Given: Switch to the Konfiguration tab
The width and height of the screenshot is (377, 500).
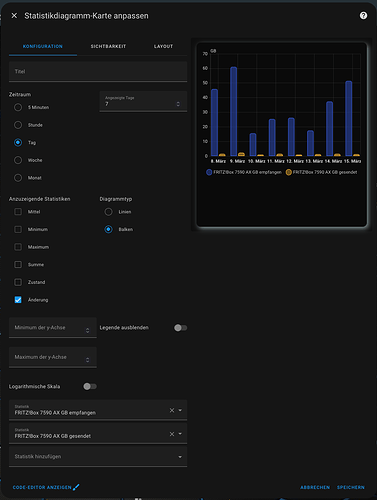Looking at the screenshot, I should coord(43,46).
